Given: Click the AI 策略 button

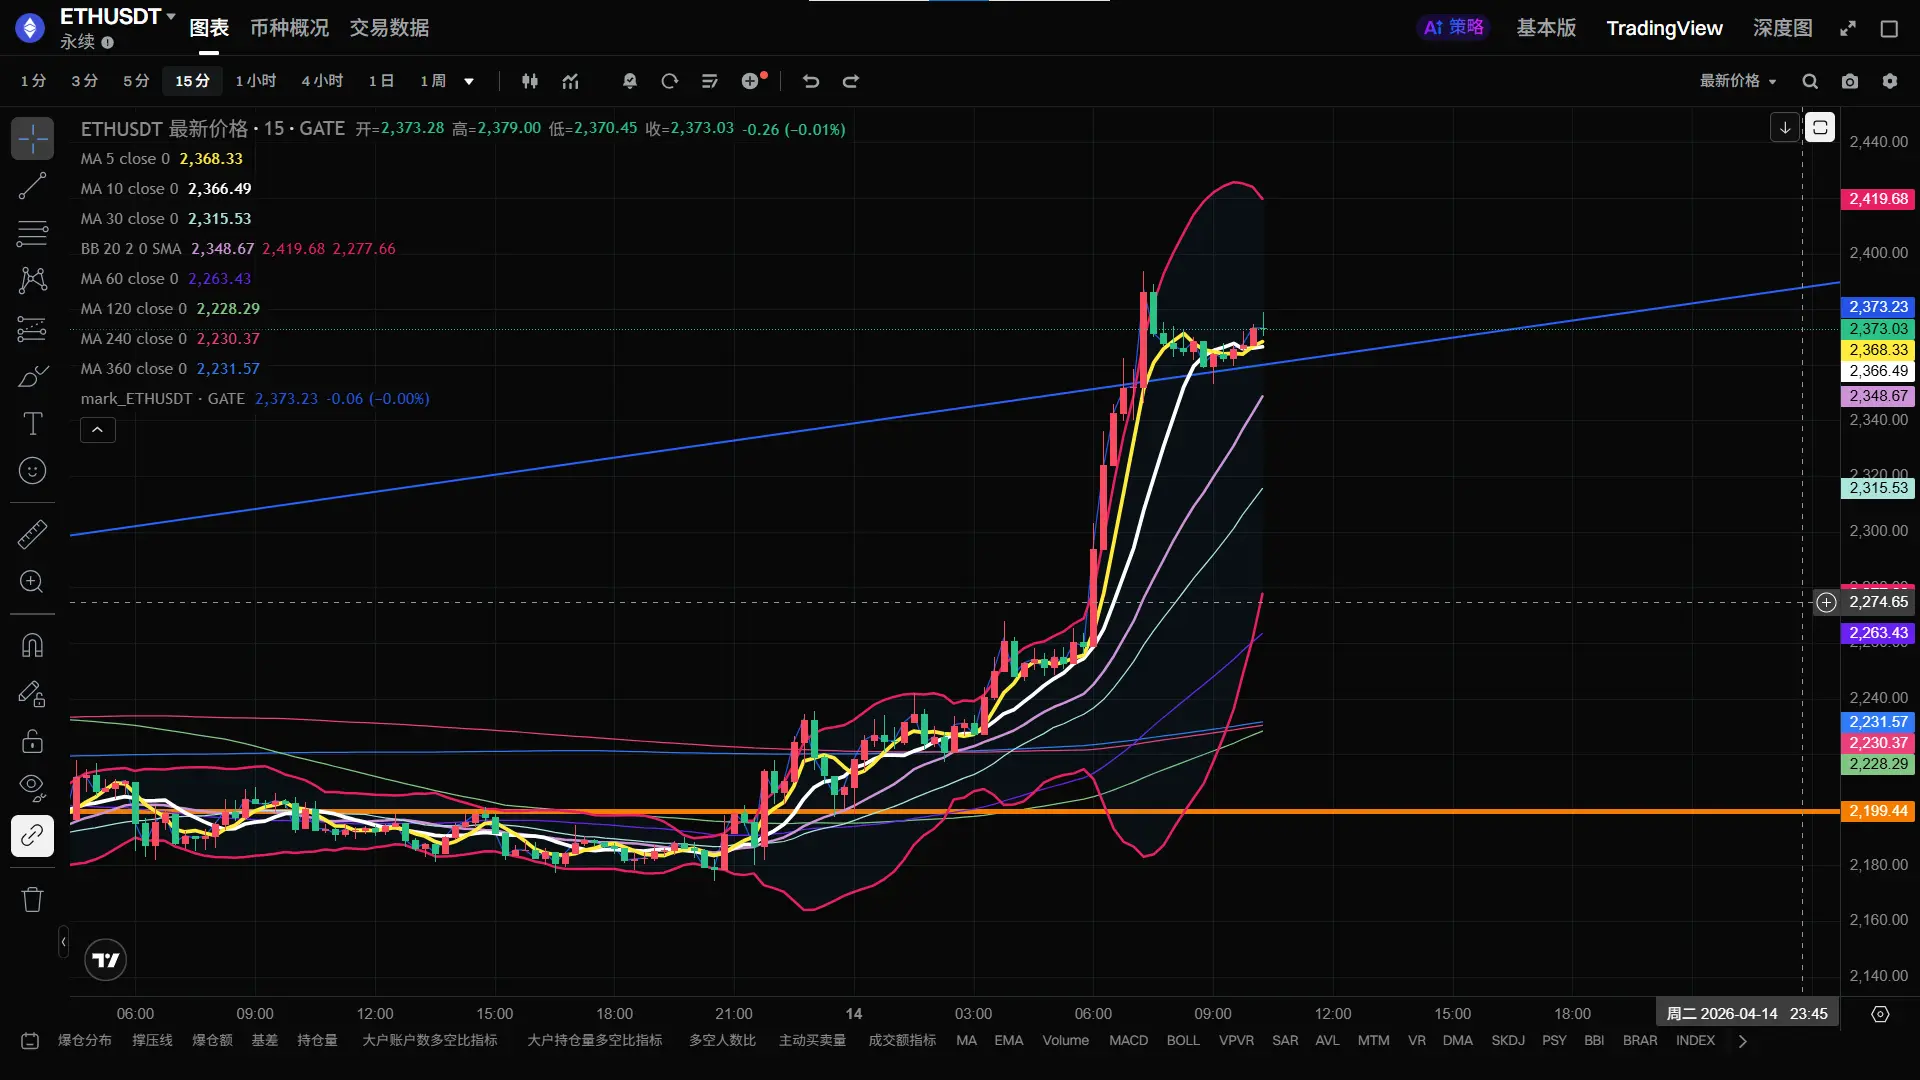Looking at the screenshot, I should [1454, 28].
